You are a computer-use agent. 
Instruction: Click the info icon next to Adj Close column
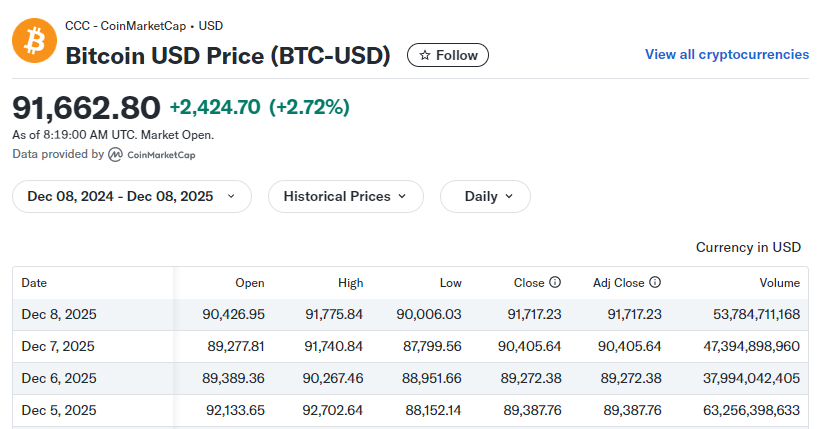pos(655,282)
